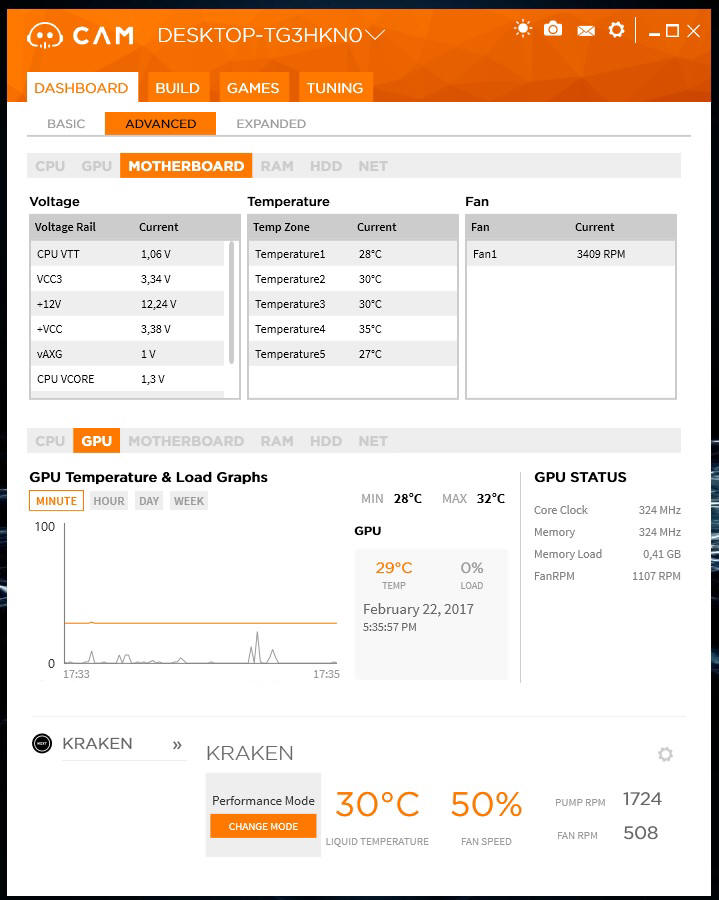Open the GAMES tab

[x=253, y=88]
